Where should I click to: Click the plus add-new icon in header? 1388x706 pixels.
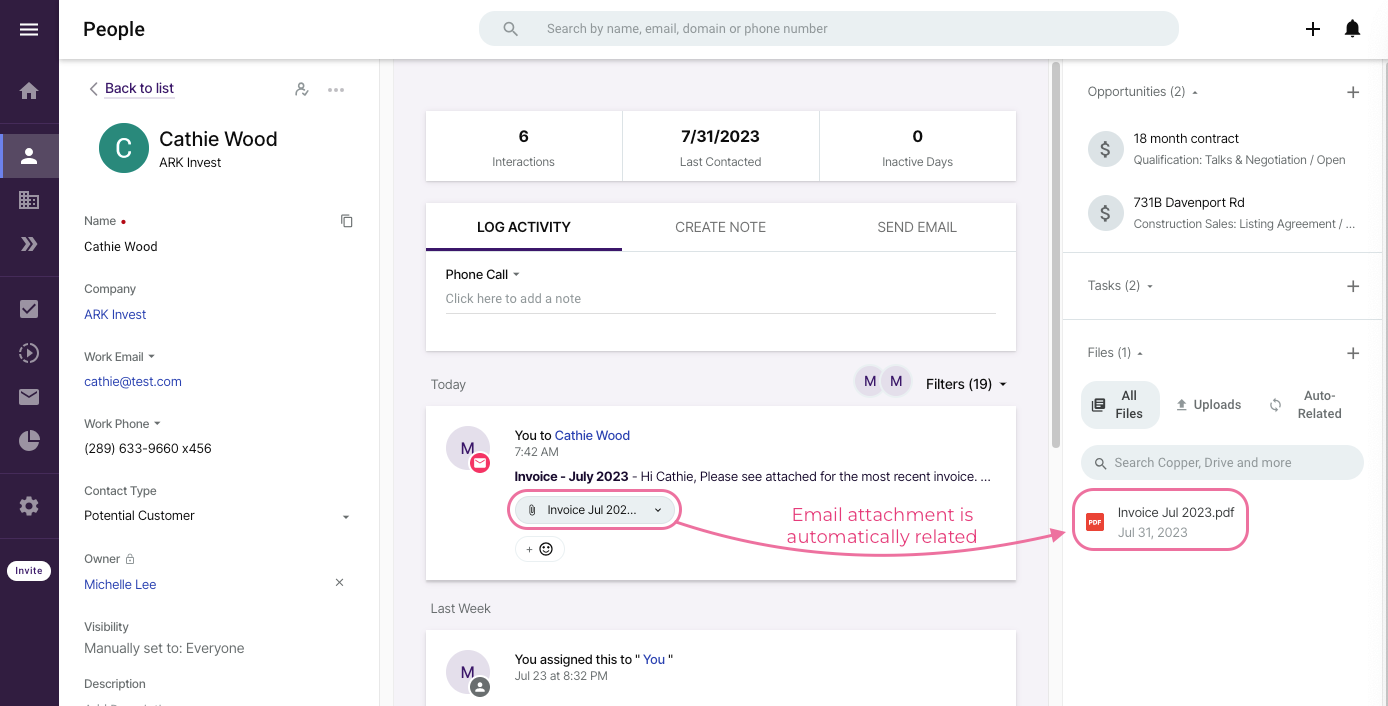1313,29
